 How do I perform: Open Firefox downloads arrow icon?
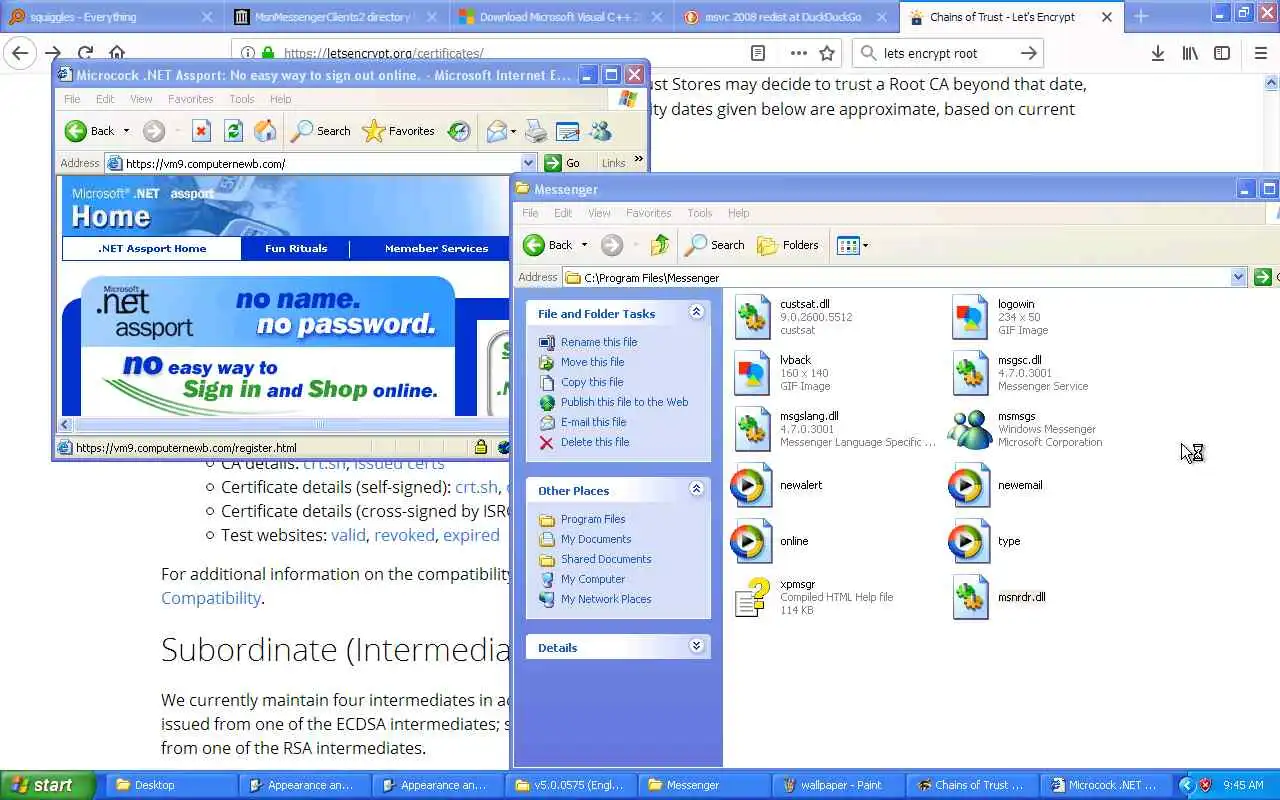(1157, 53)
